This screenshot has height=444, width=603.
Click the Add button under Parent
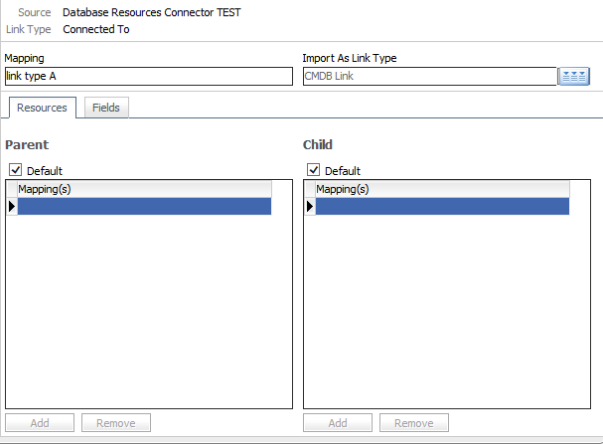40,423
